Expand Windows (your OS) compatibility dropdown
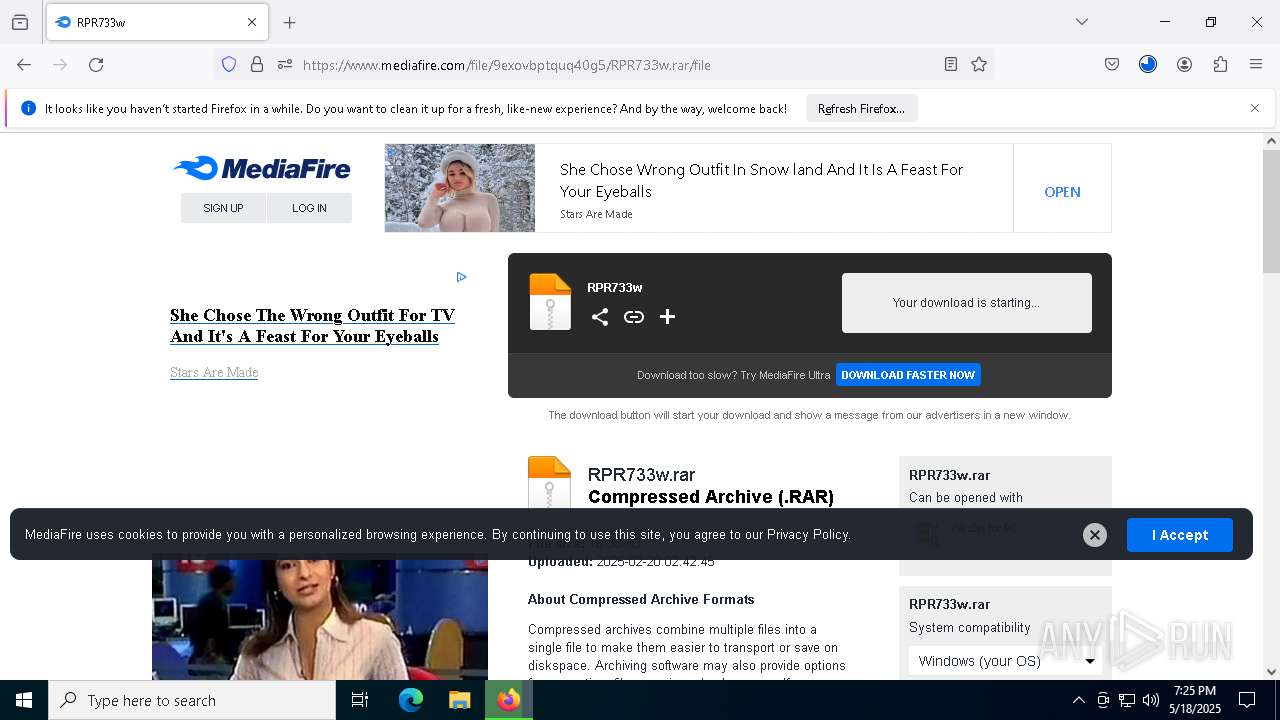 click(1007, 661)
